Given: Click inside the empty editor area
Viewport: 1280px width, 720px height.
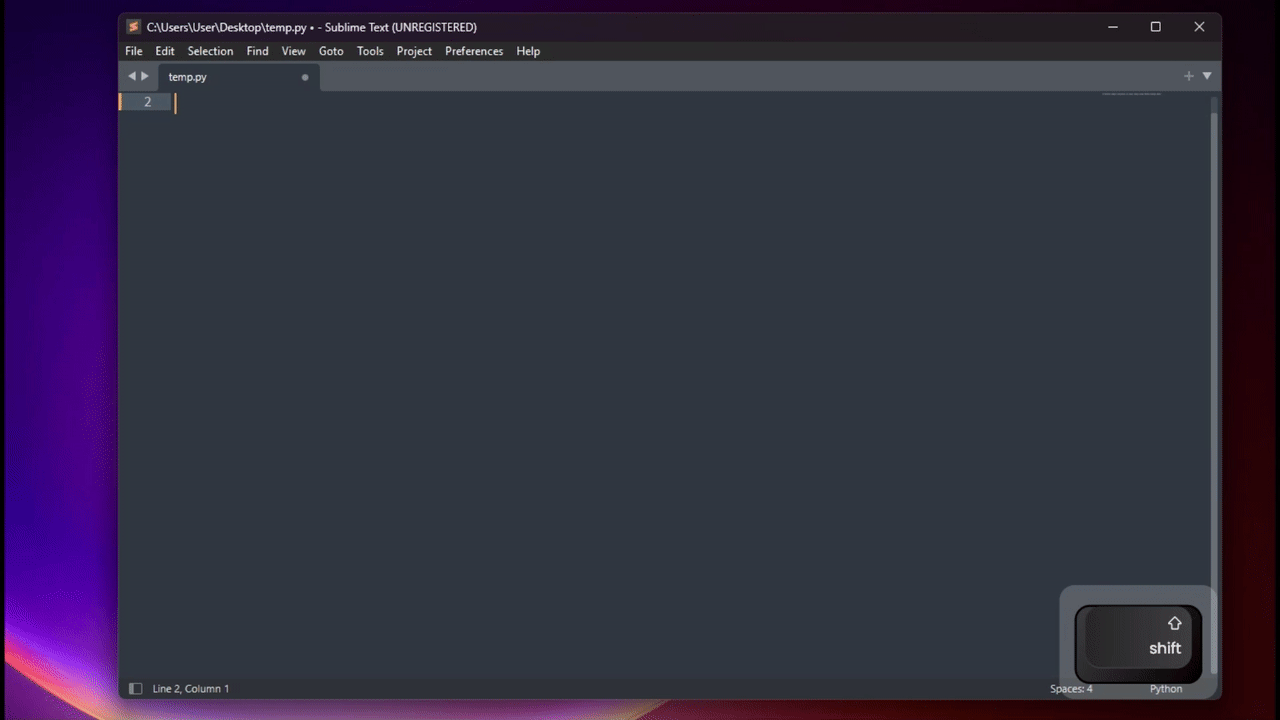Looking at the screenshot, I should 600,350.
